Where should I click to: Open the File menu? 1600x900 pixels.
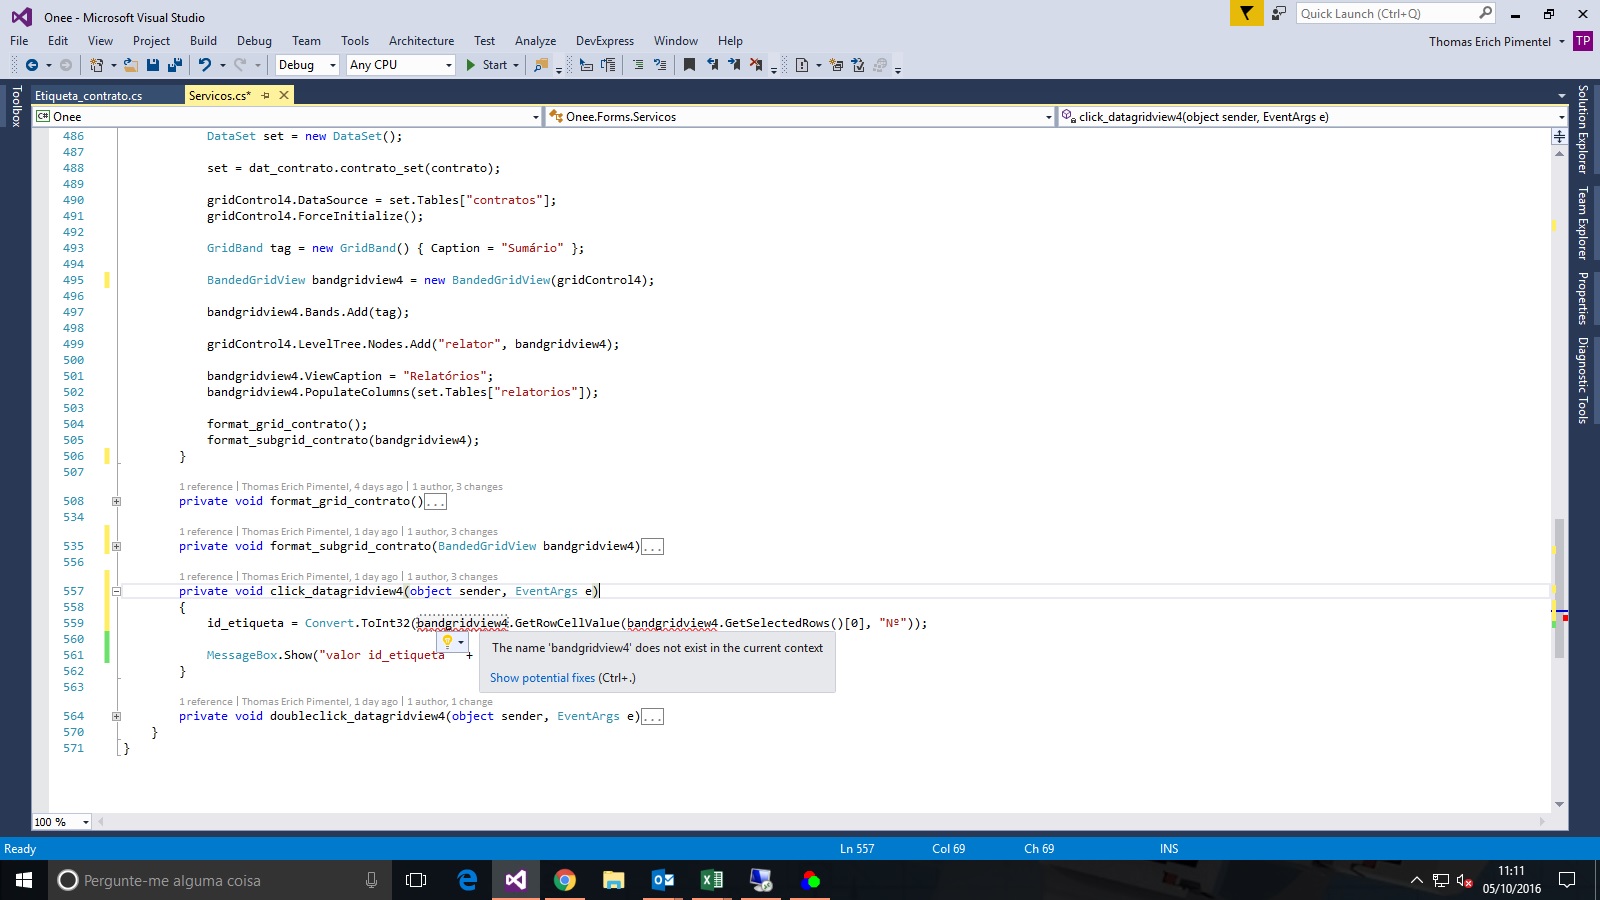tap(19, 41)
